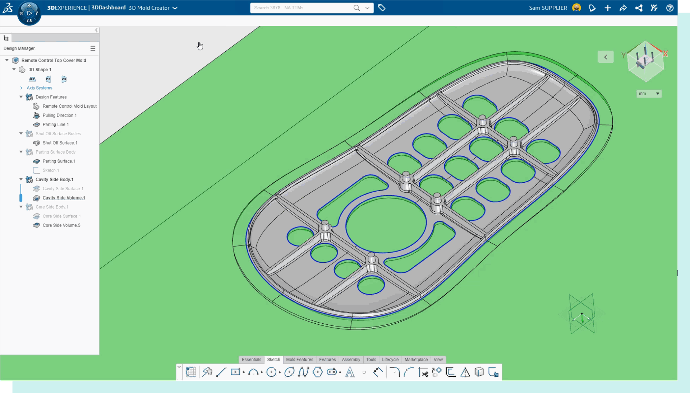Select the Circle sketch tool
Image resolution: width=690 pixels, height=394 pixels.
[272, 372]
